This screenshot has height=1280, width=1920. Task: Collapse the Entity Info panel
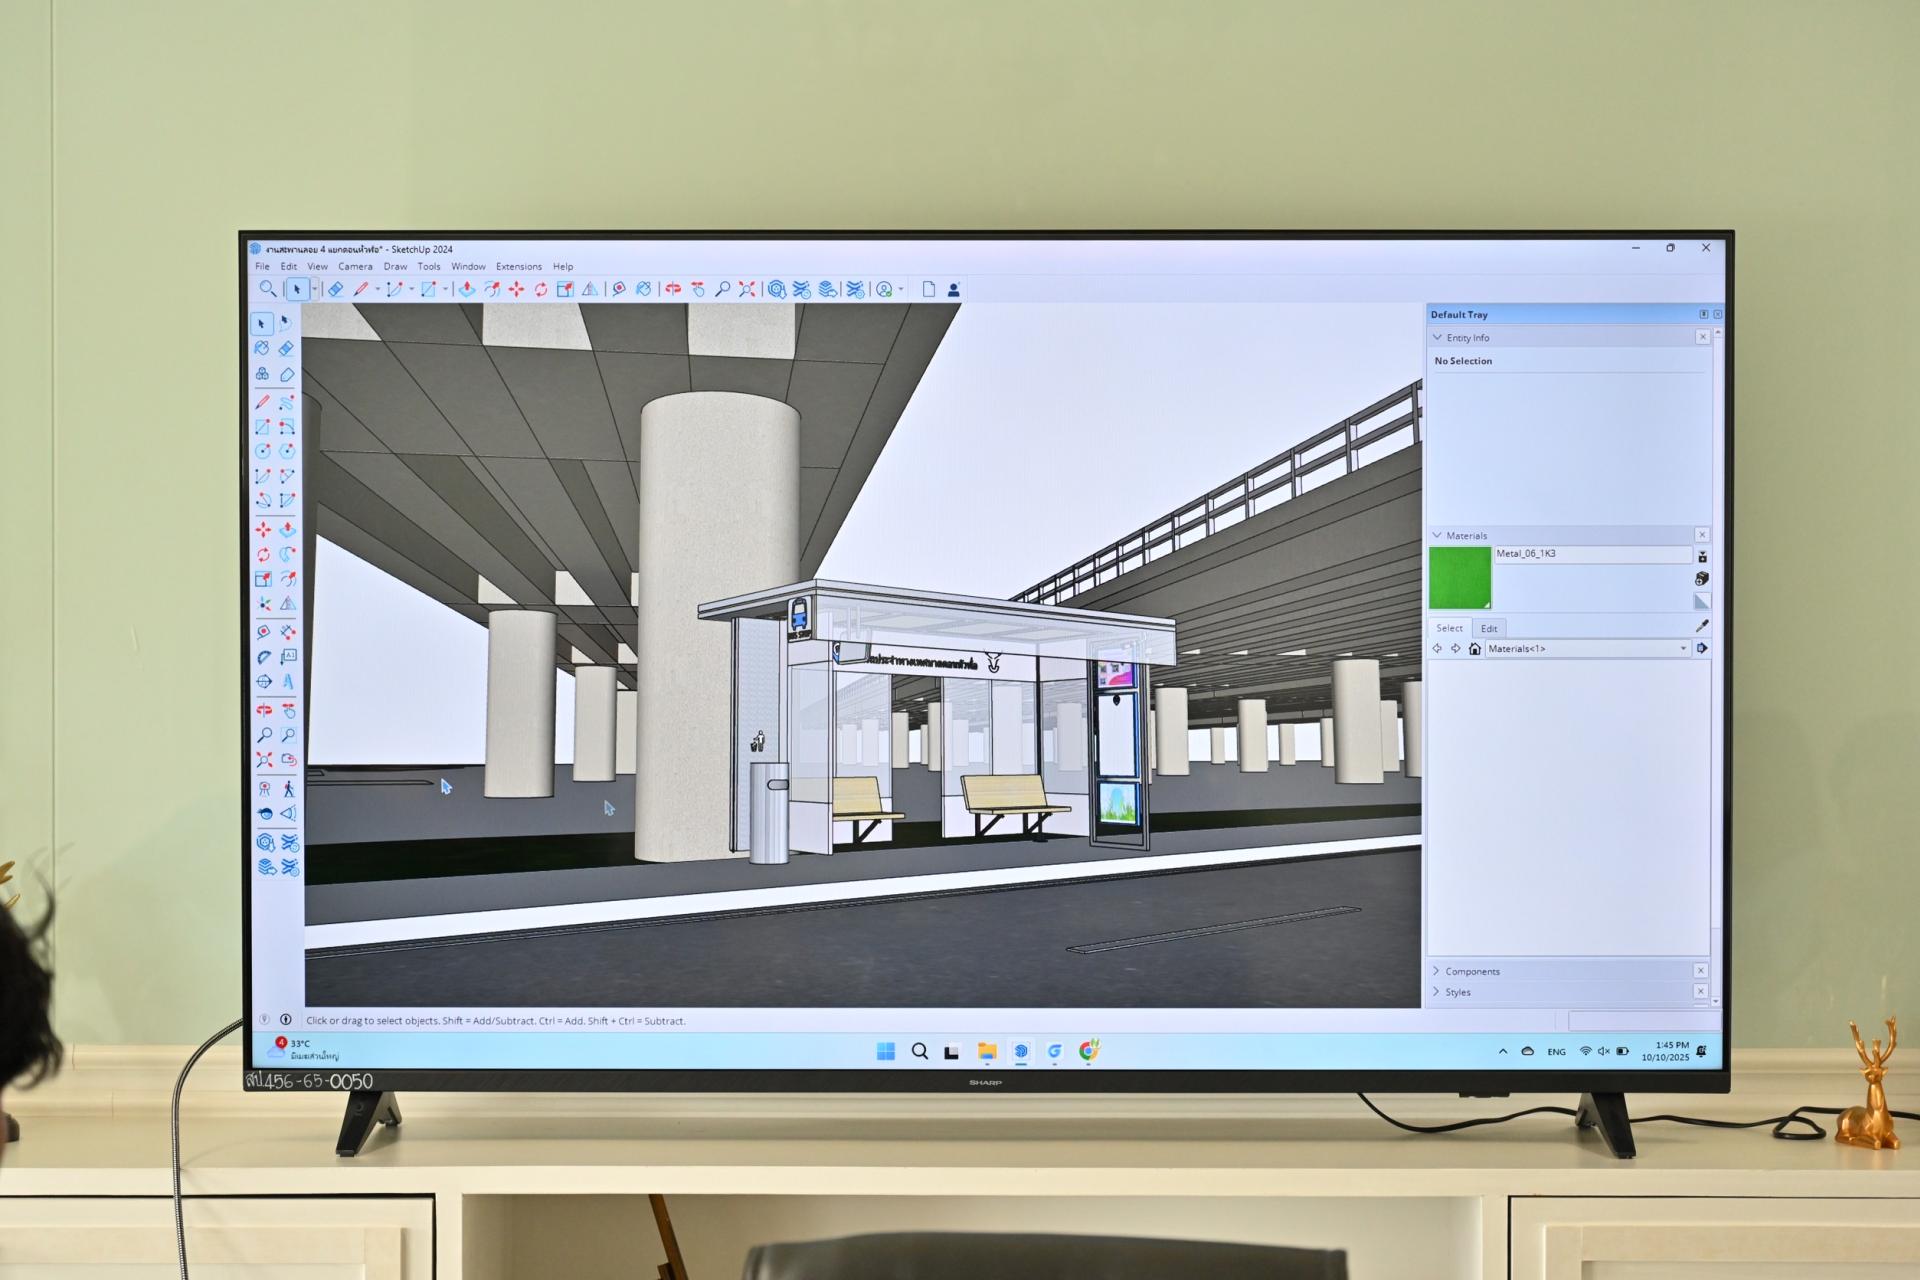(x=1438, y=338)
